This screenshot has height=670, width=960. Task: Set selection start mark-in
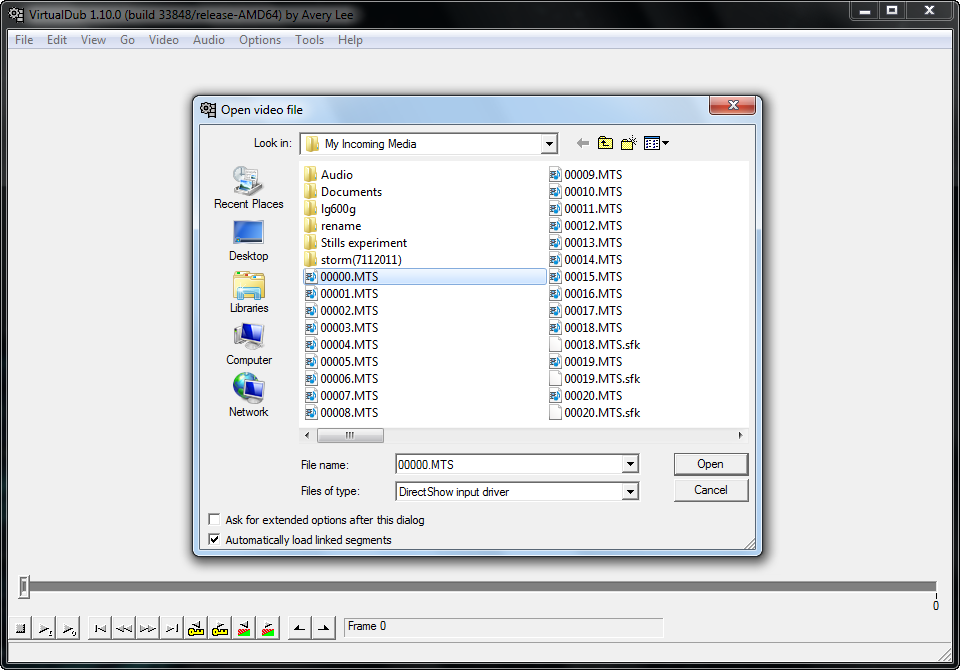coord(299,628)
